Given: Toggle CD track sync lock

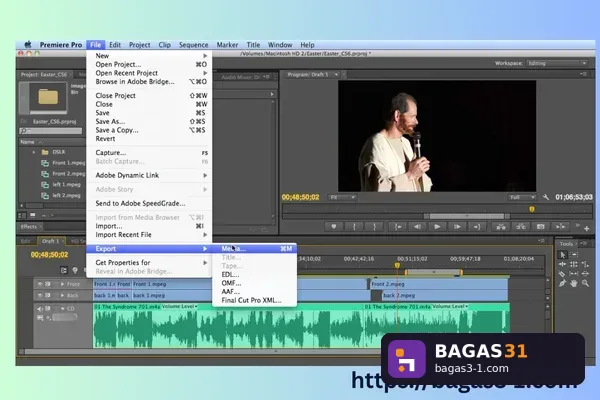Looking at the screenshot, I should 48,309.
